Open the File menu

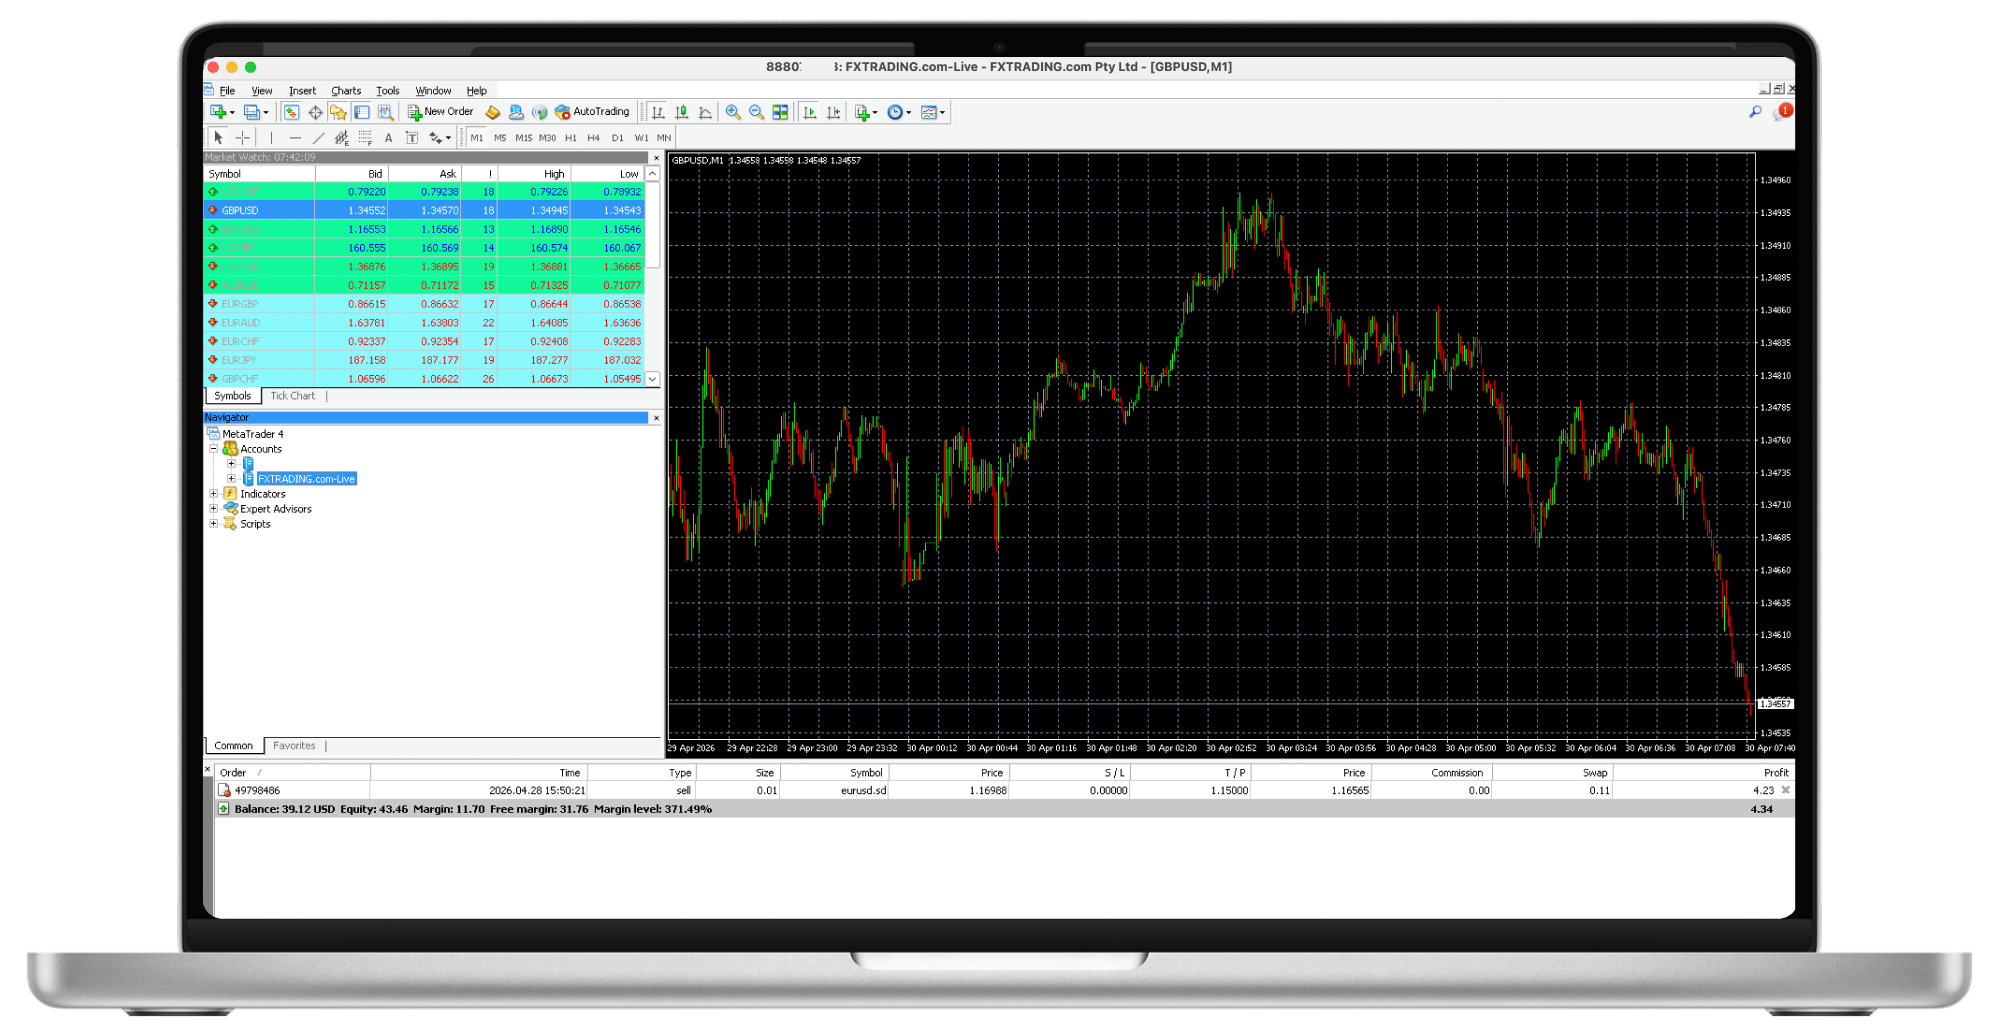tap(227, 91)
